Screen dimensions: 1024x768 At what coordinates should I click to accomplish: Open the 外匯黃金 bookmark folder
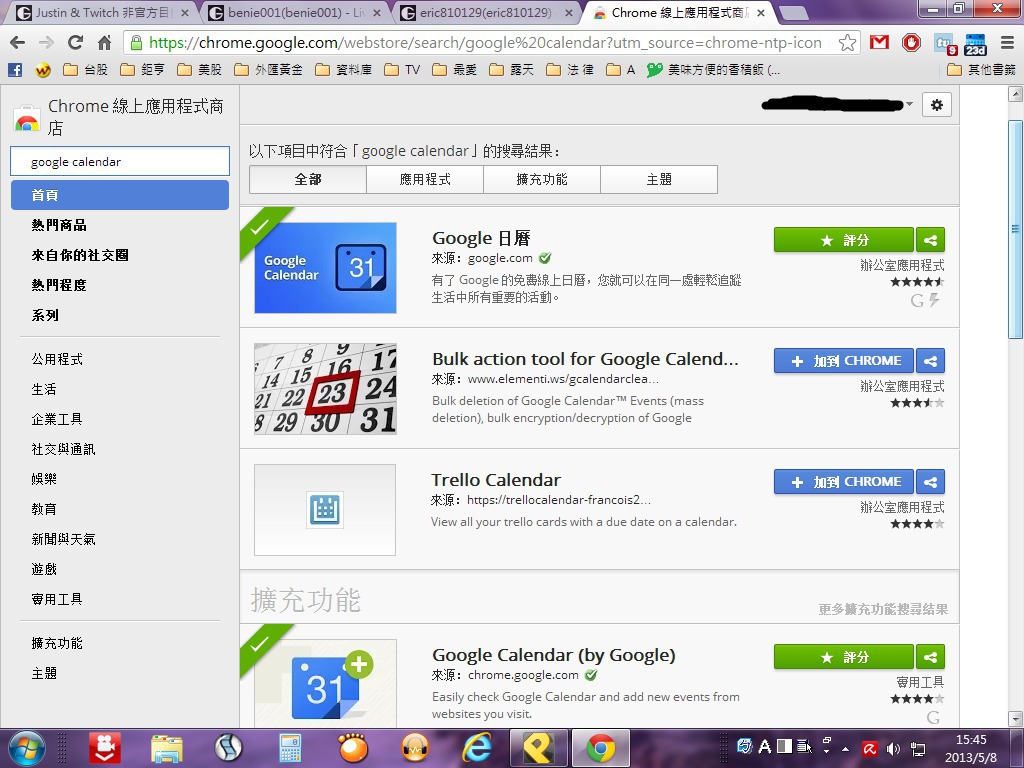(268, 70)
